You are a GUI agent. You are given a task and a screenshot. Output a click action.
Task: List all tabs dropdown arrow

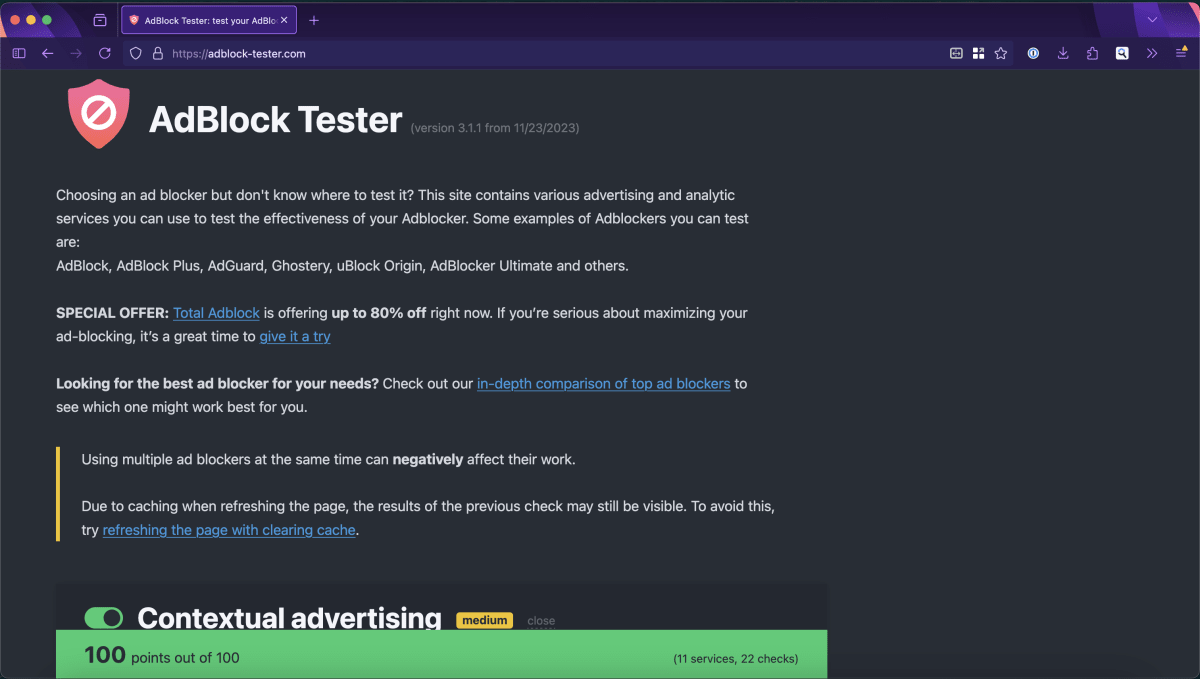(1152, 20)
